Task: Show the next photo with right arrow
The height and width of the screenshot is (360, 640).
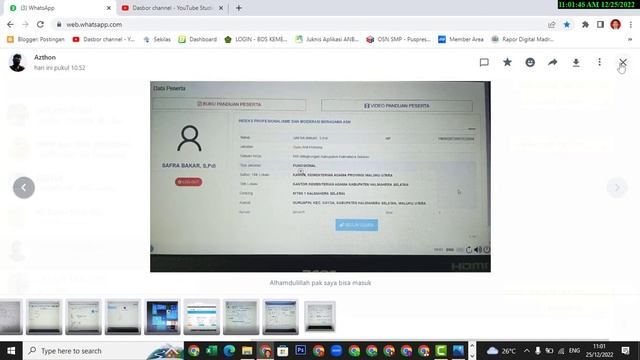Action: 617,188
